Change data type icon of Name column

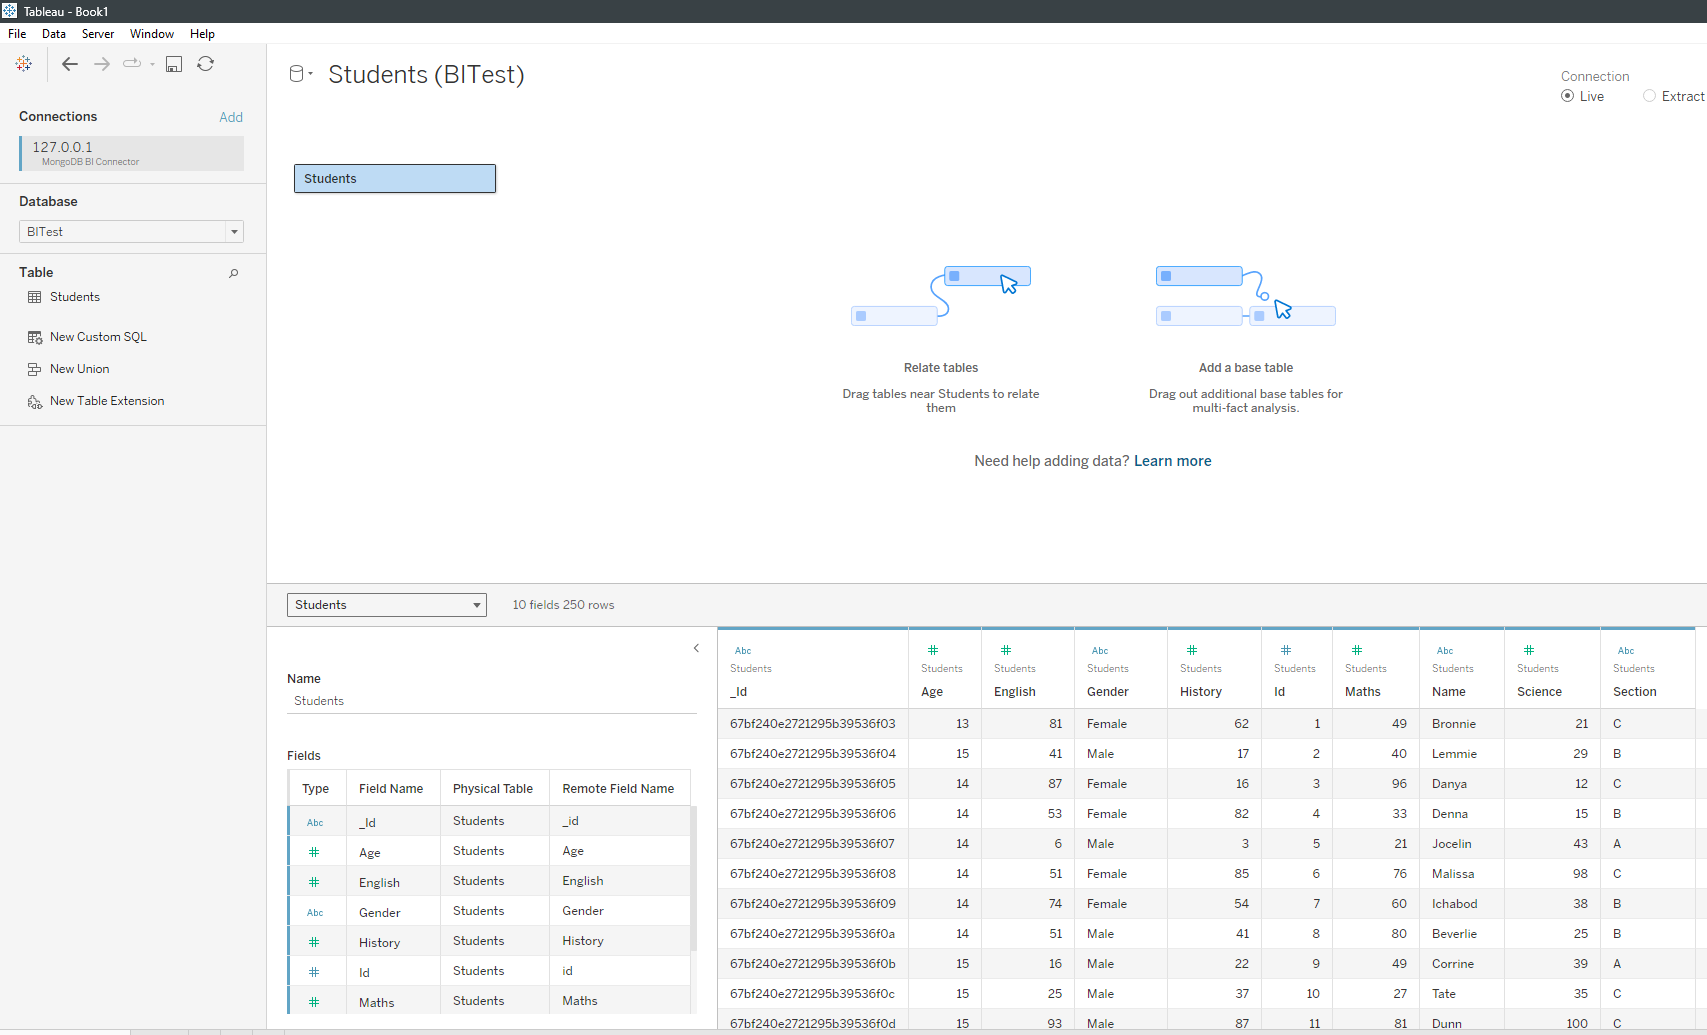pyautogui.click(x=1445, y=650)
